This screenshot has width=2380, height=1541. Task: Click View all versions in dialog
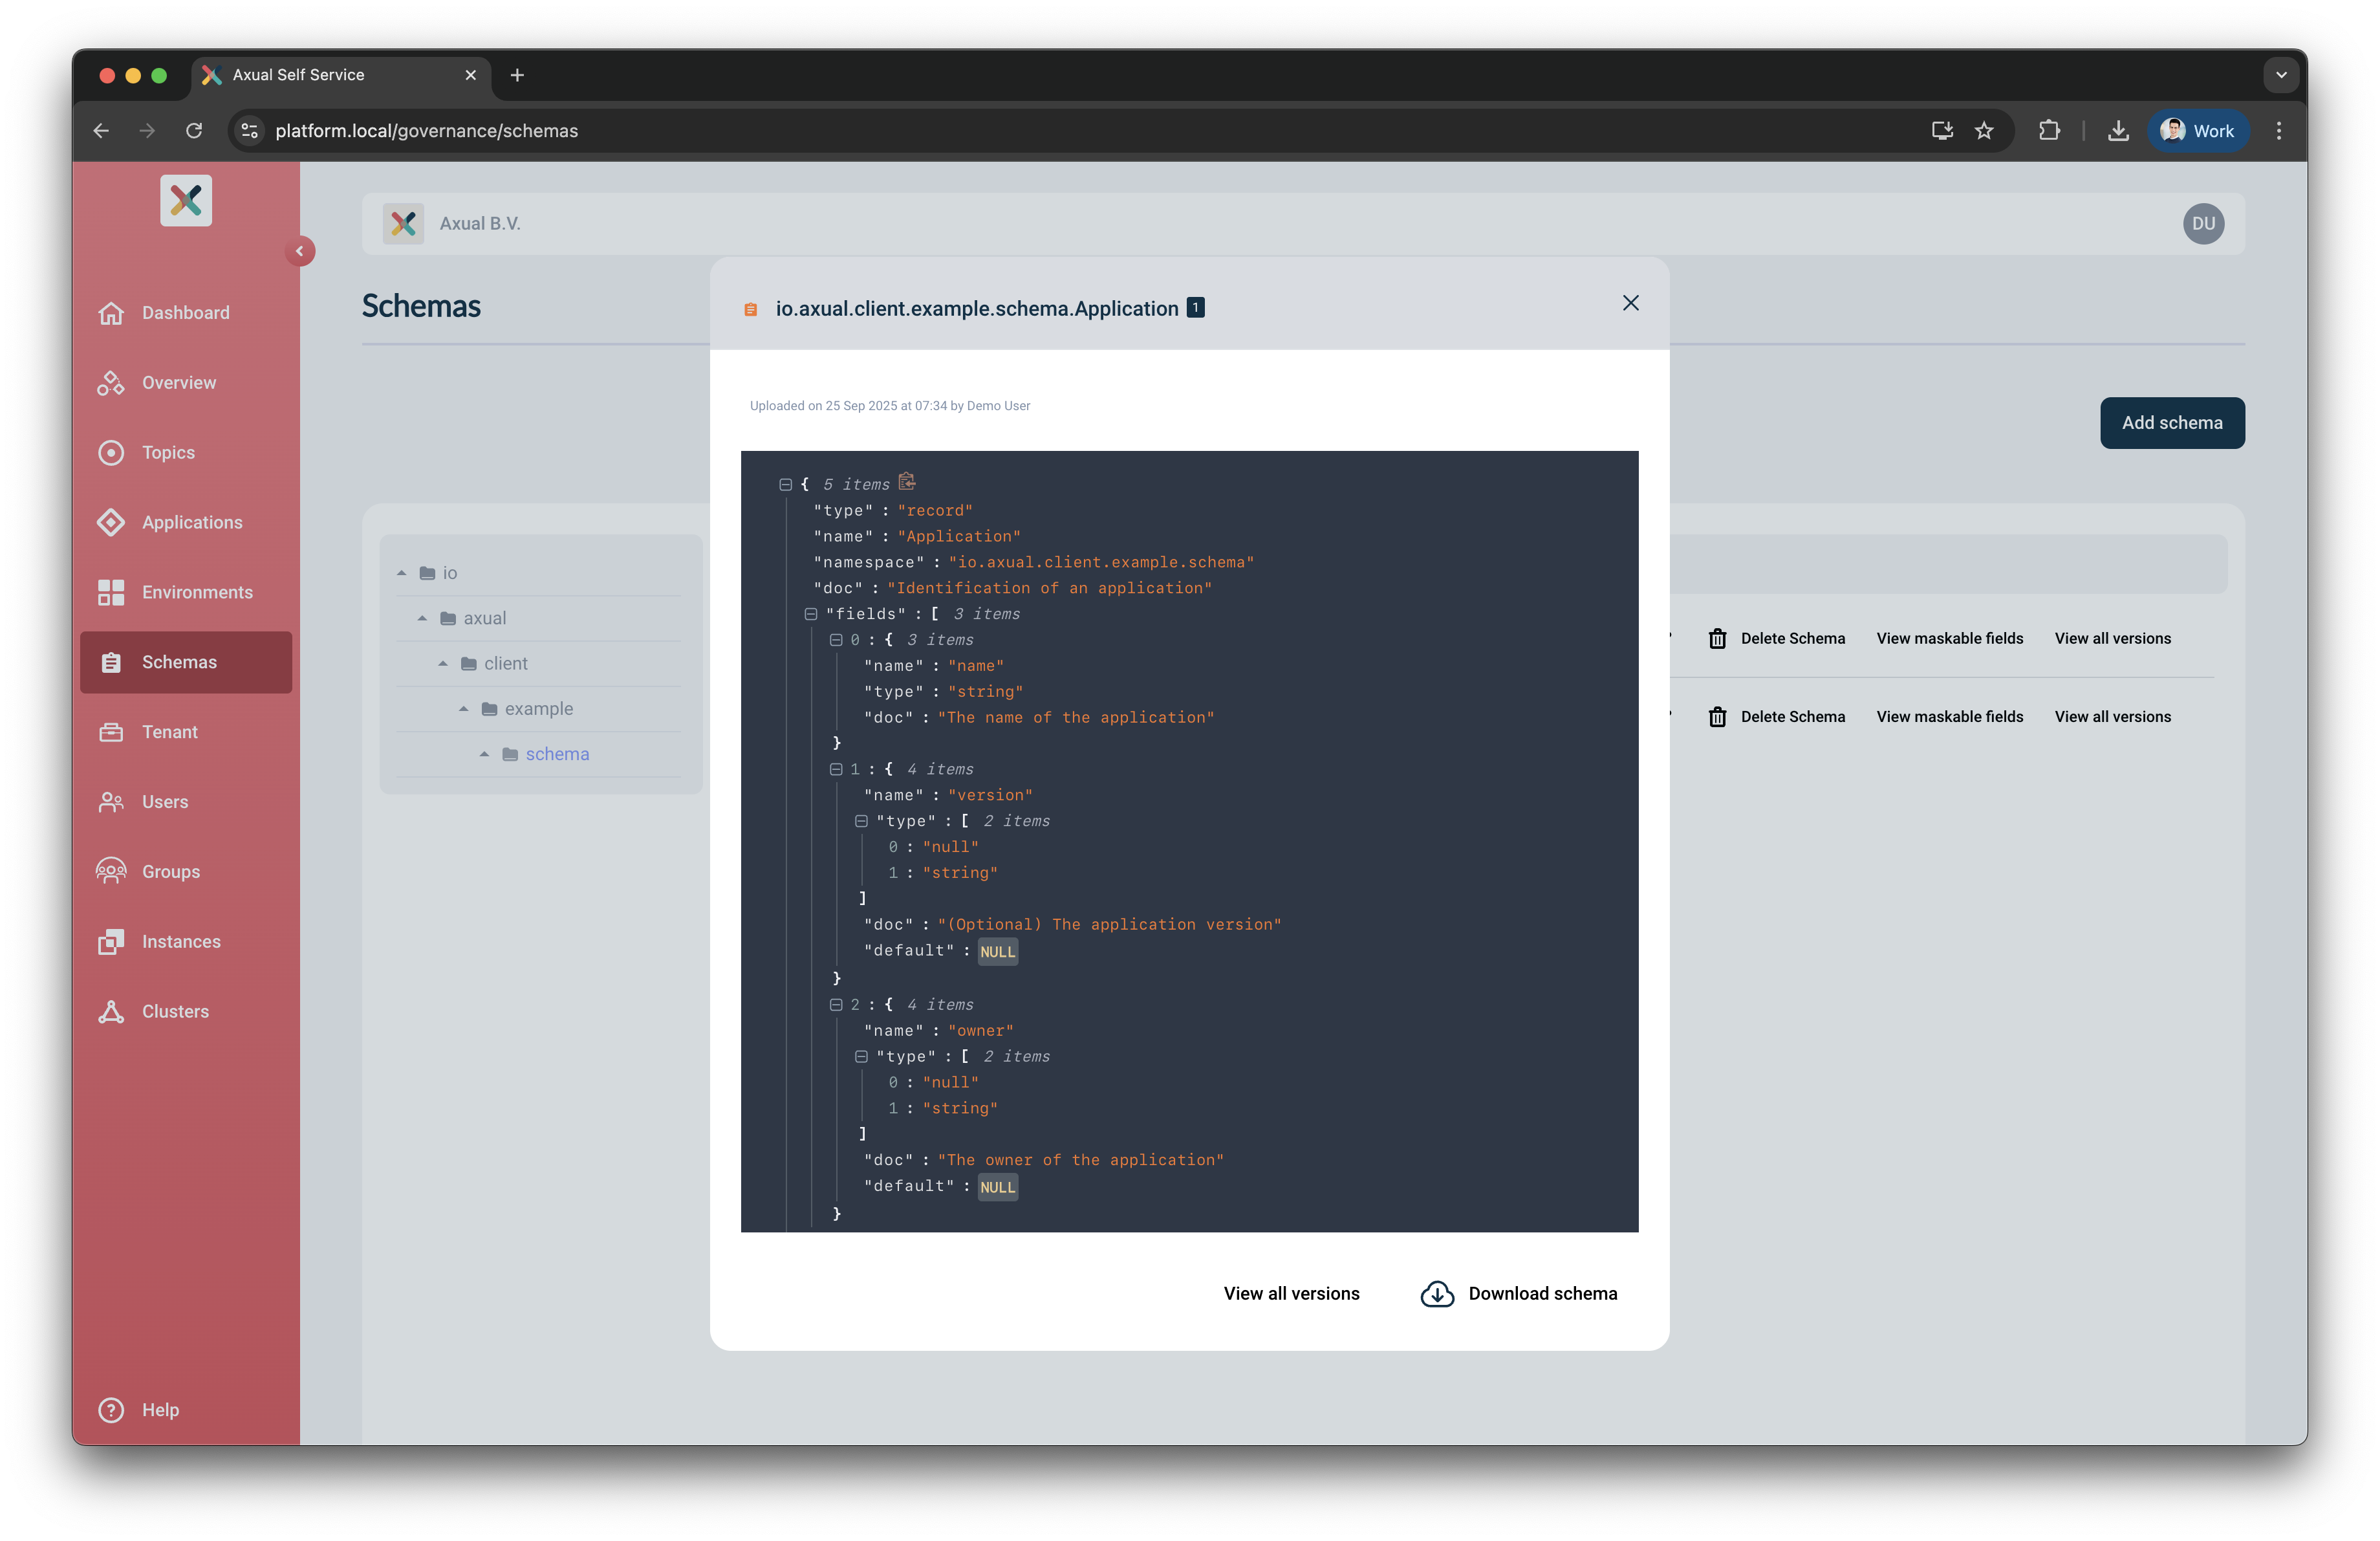1291,1293
